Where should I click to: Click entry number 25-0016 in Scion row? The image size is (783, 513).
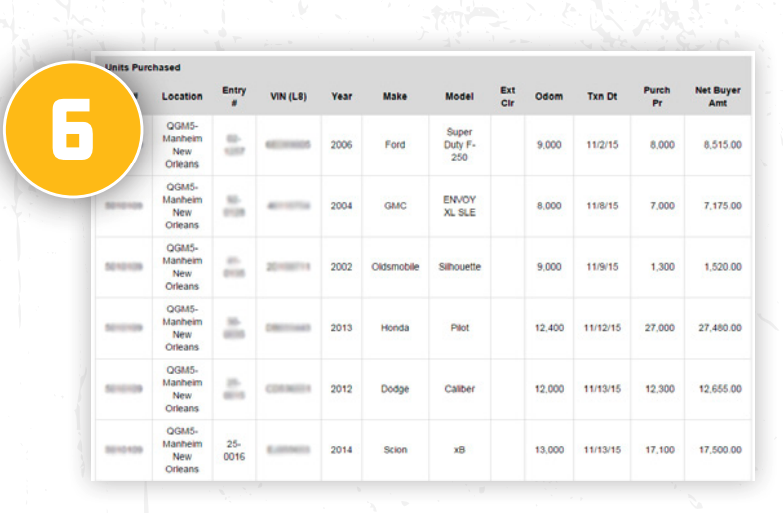tap(234, 450)
